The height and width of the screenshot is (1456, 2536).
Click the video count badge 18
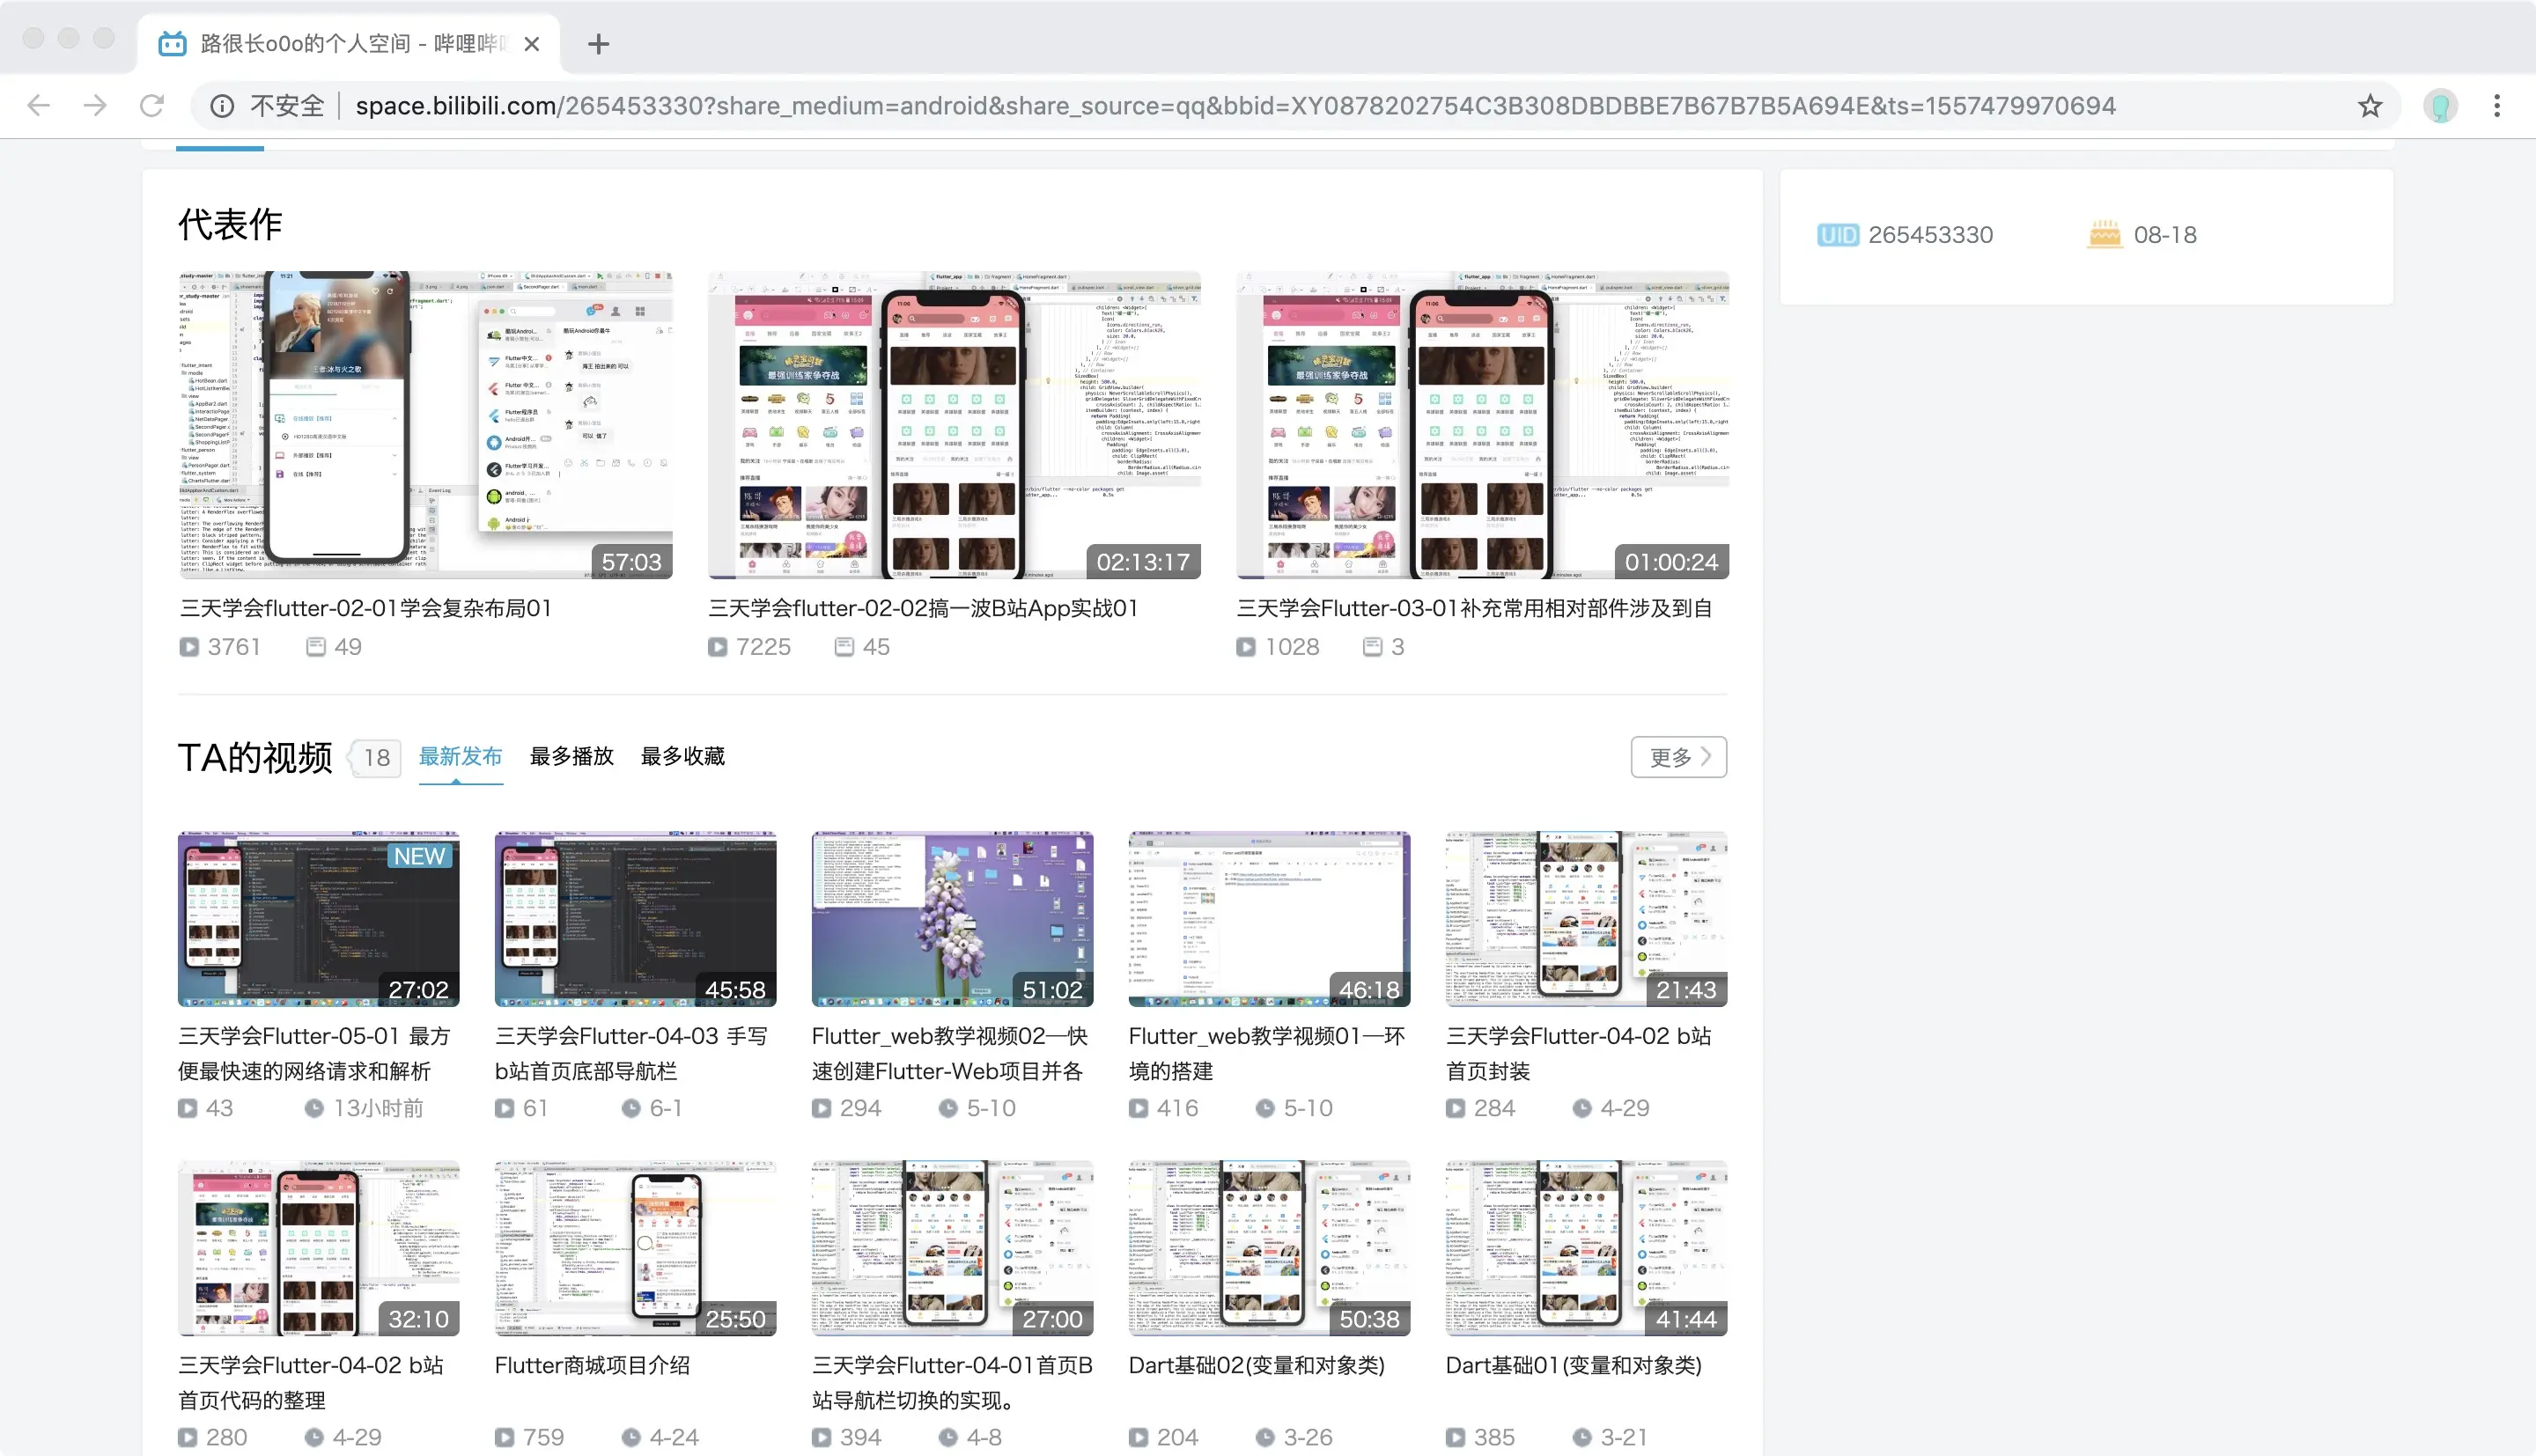[376, 758]
